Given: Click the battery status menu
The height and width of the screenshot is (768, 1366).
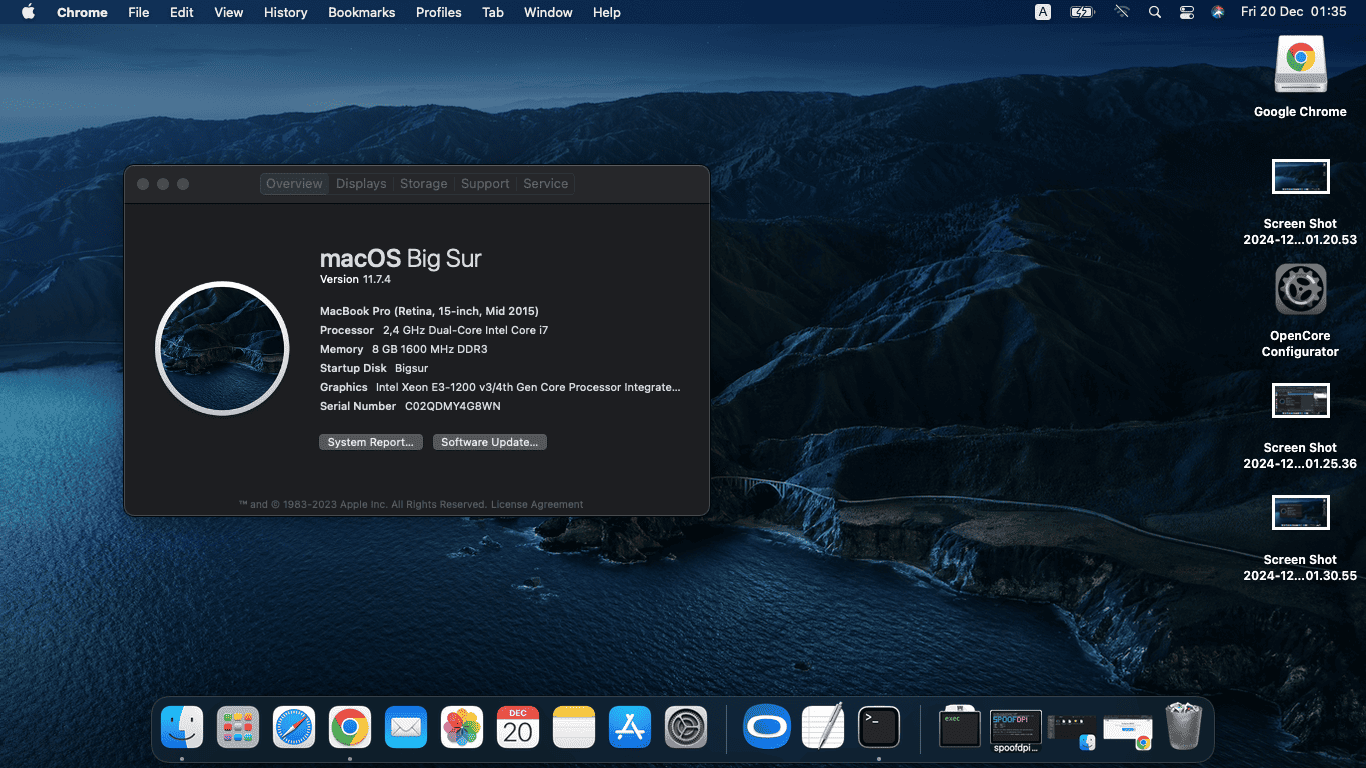Looking at the screenshot, I should pos(1082,12).
